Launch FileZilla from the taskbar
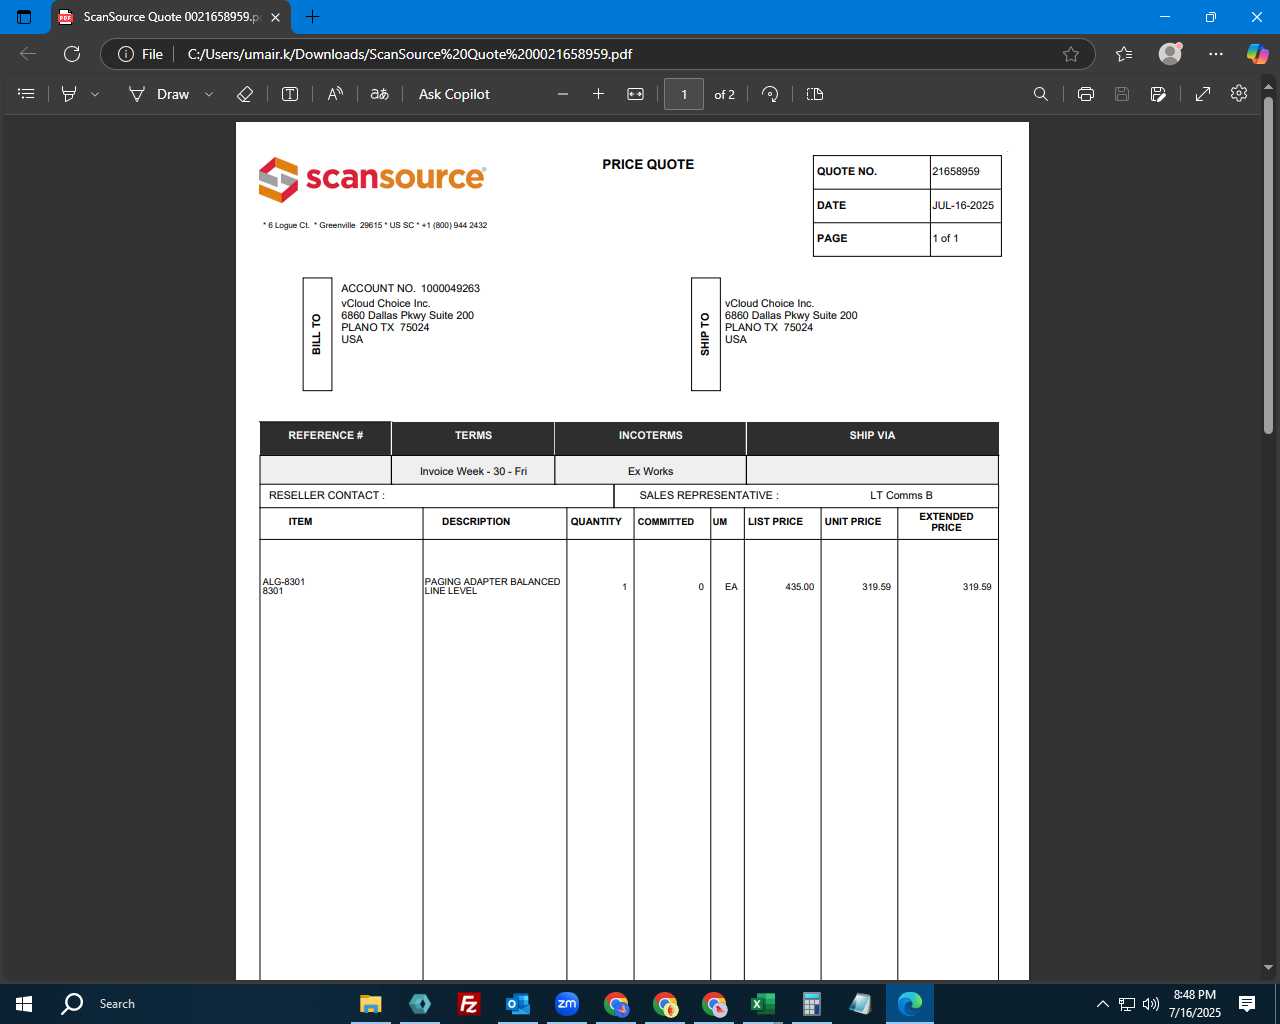This screenshot has height=1024, width=1280. pyautogui.click(x=468, y=1004)
